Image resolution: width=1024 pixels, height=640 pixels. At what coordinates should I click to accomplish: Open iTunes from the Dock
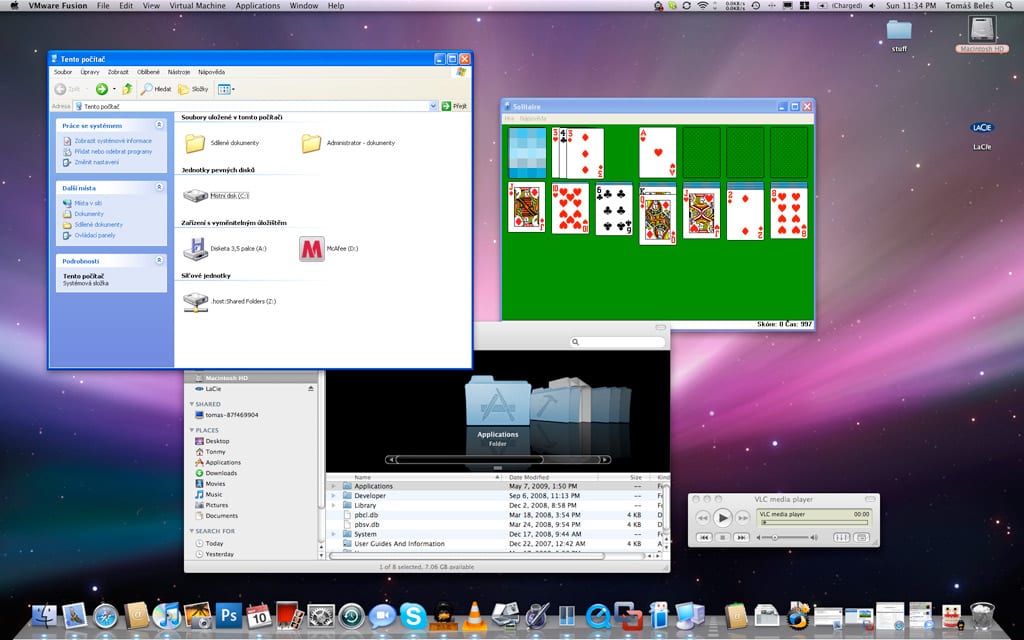(167, 615)
